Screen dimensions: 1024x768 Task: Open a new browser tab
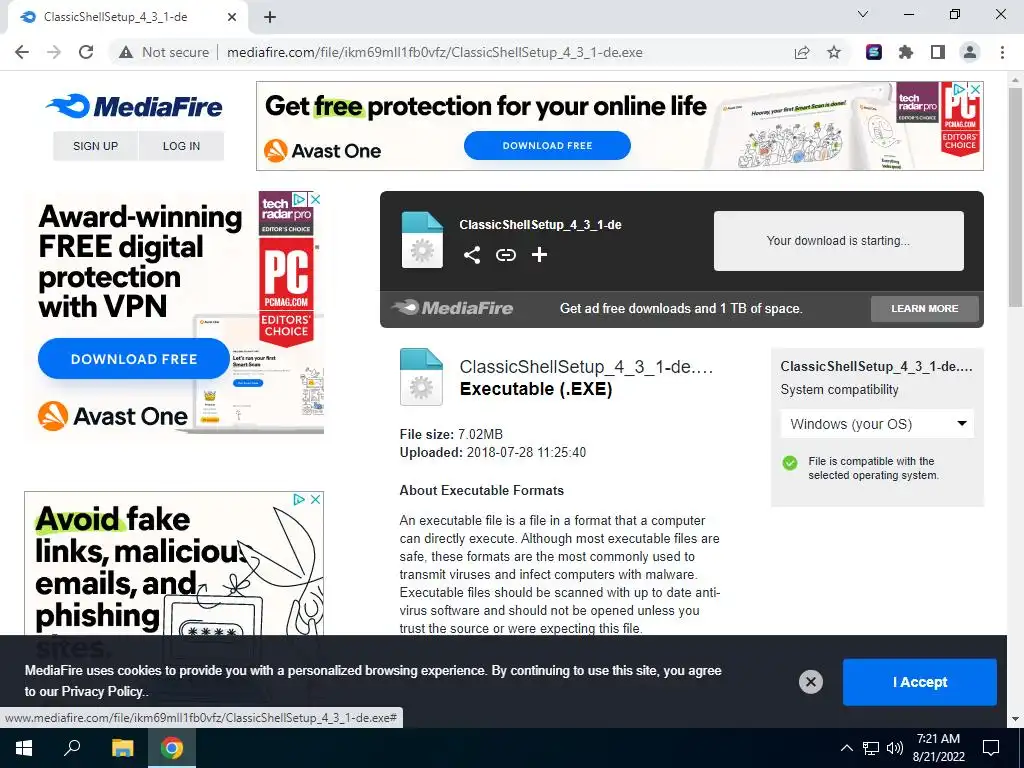[x=270, y=17]
